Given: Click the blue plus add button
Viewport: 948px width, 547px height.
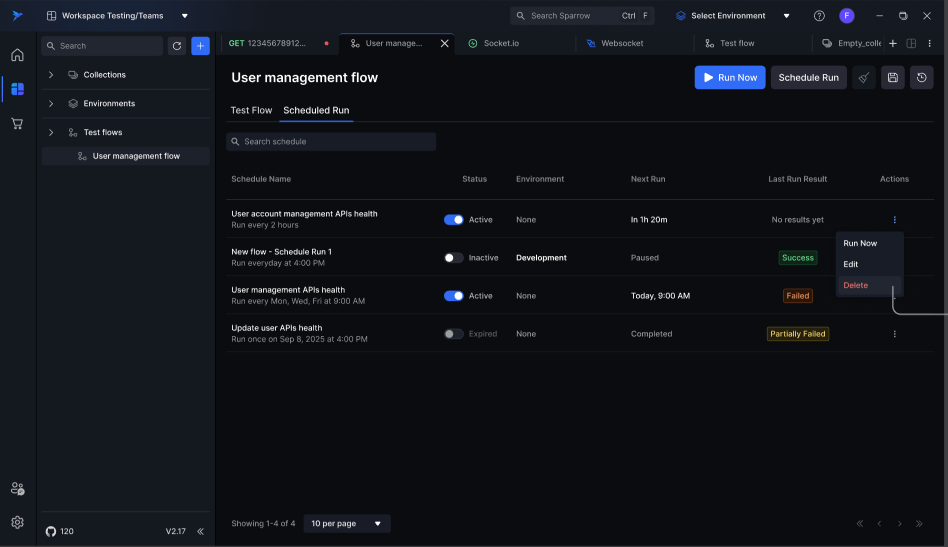Looking at the screenshot, I should (x=200, y=46).
